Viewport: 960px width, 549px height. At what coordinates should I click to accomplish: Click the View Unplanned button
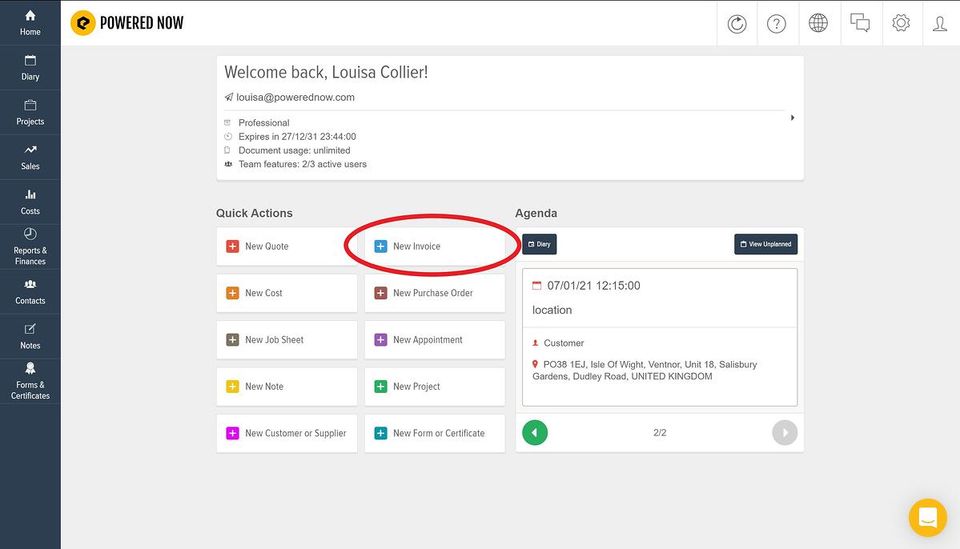click(765, 244)
